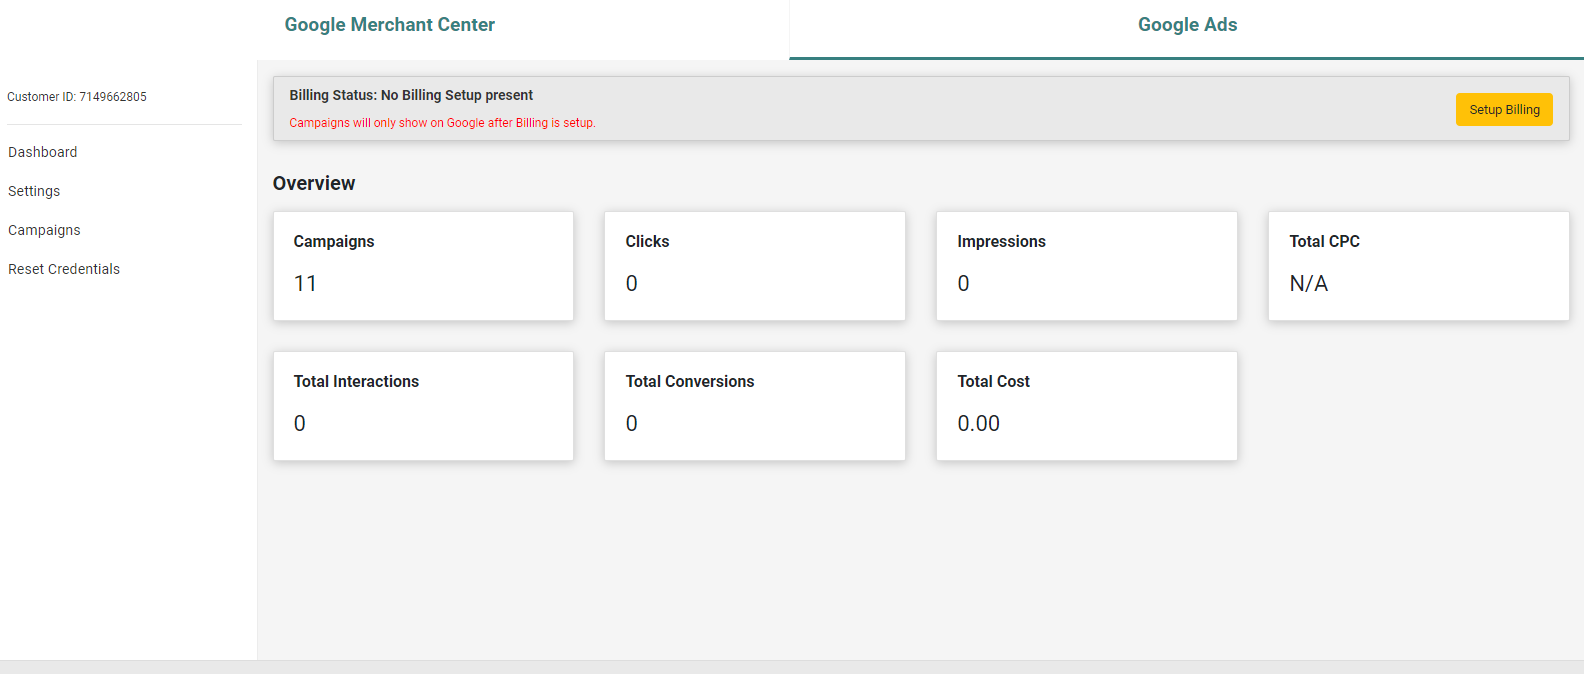Click the Total Interactions card title
Viewport: 1584px width, 674px height.
click(356, 381)
